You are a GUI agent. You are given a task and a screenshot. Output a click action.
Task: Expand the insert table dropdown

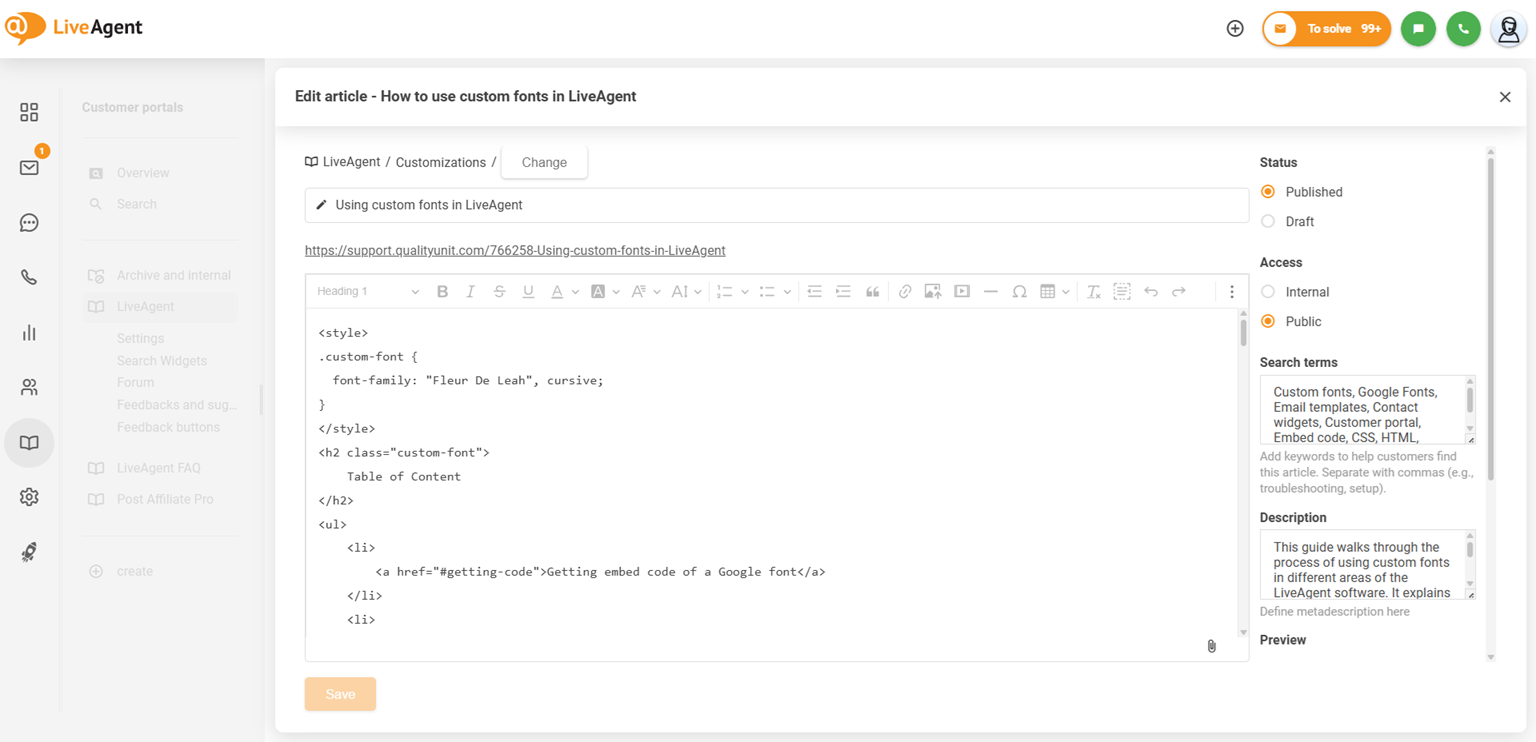pyautogui.click(x=1066, y=292)
